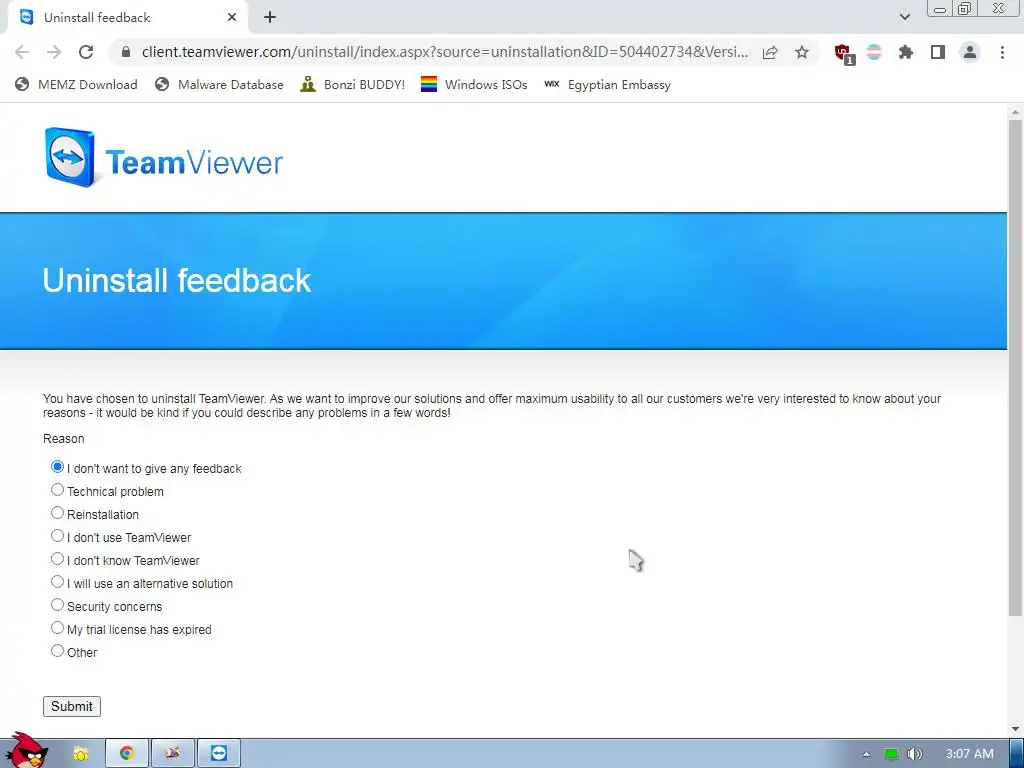Open TeamViewer from the taskbar
1024x768 pixels.
click(x=219, y=754)
